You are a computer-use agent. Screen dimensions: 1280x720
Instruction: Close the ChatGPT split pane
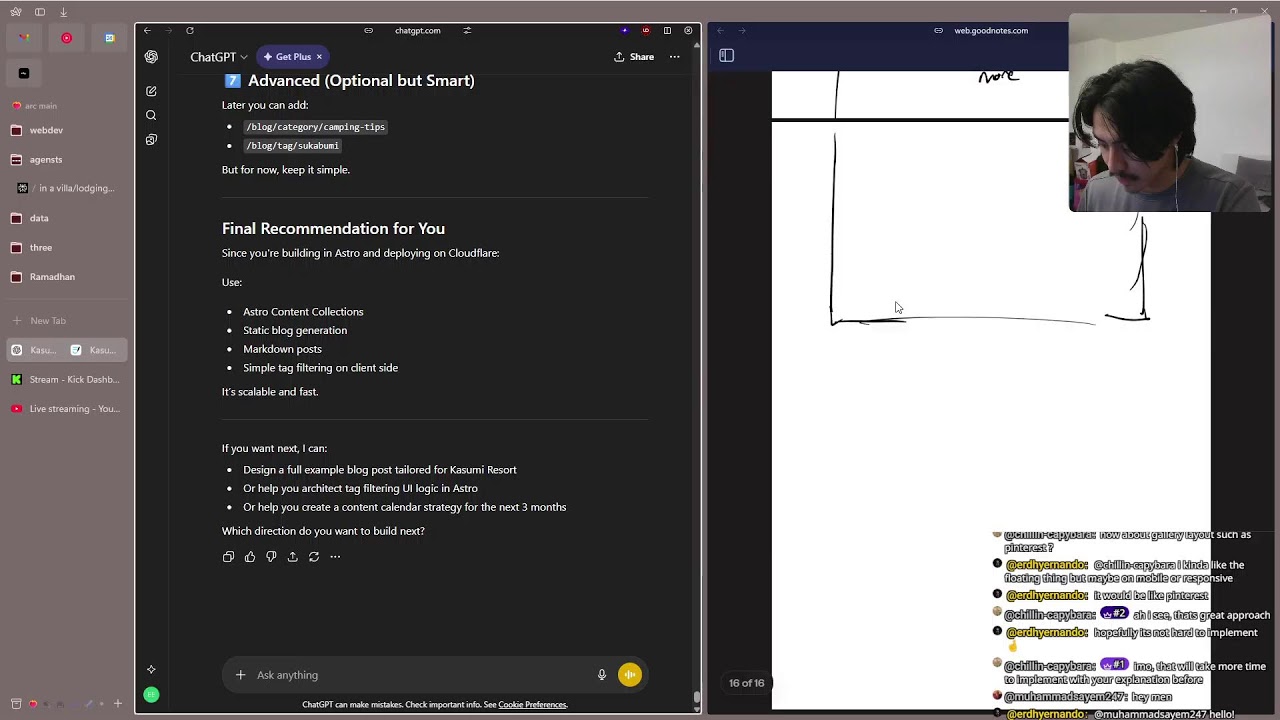[x=688, y=31]
